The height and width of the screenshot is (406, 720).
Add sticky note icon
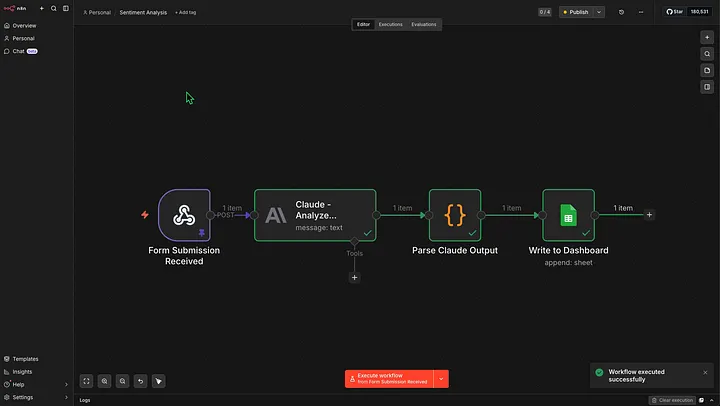707,70
